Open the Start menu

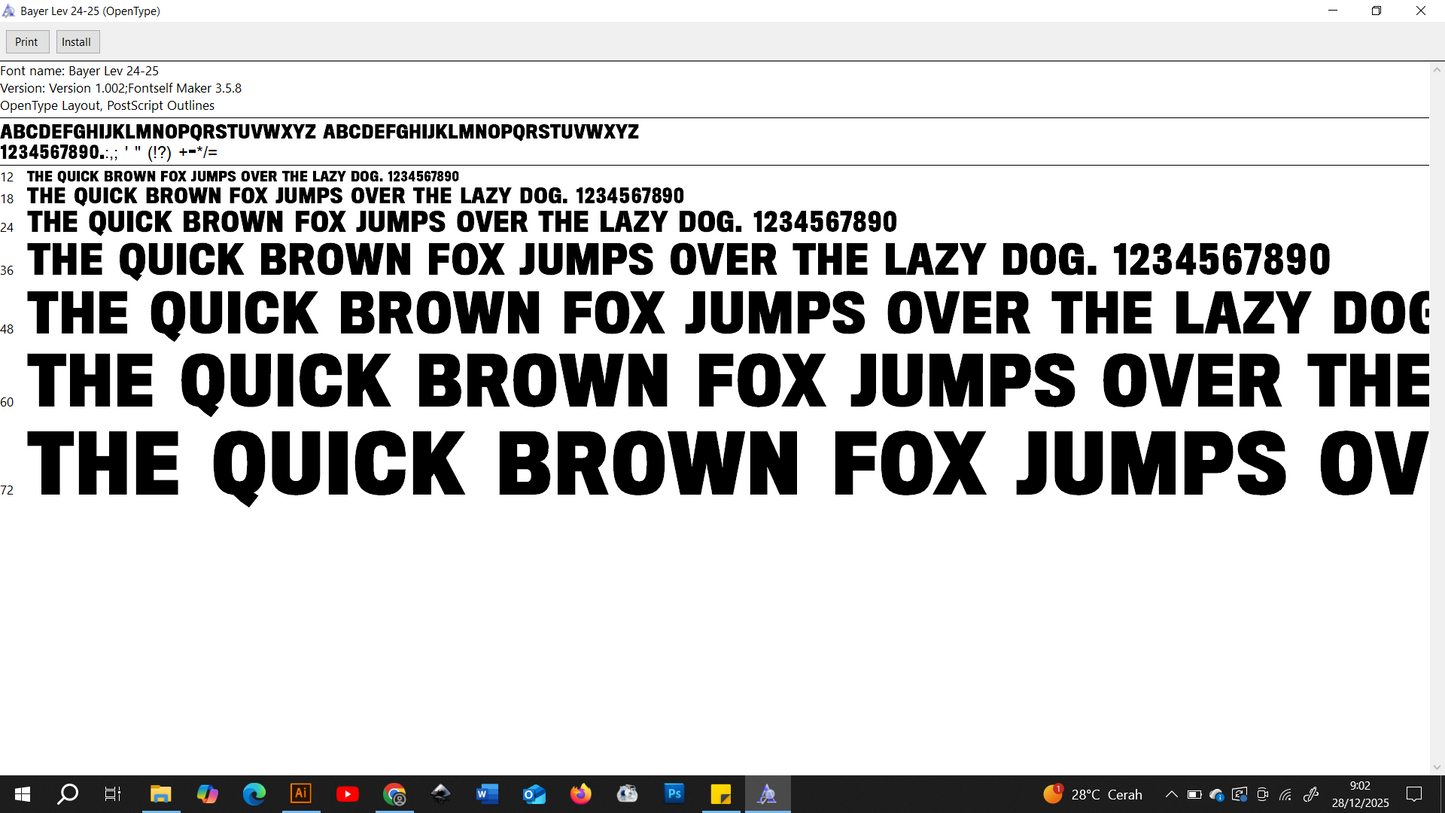21,793
